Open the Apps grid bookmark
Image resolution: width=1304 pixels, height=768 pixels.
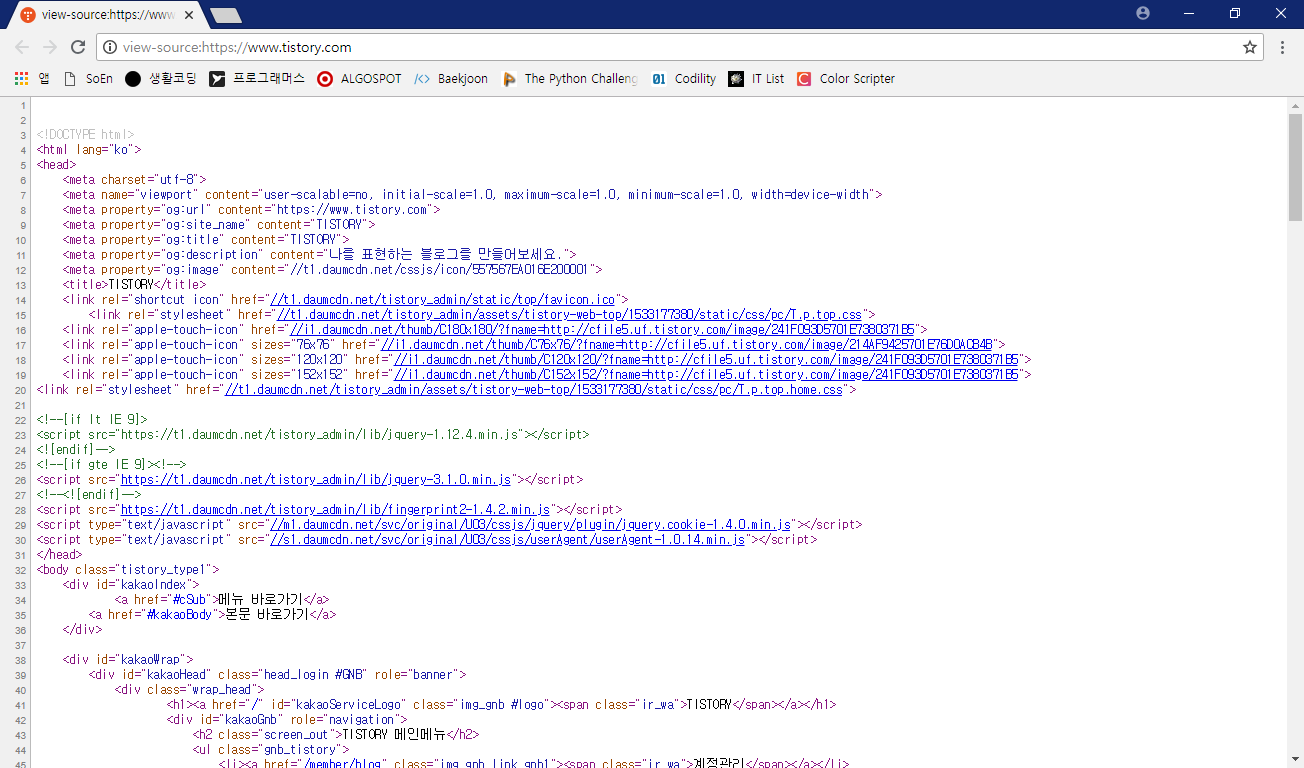pos(32,78)
